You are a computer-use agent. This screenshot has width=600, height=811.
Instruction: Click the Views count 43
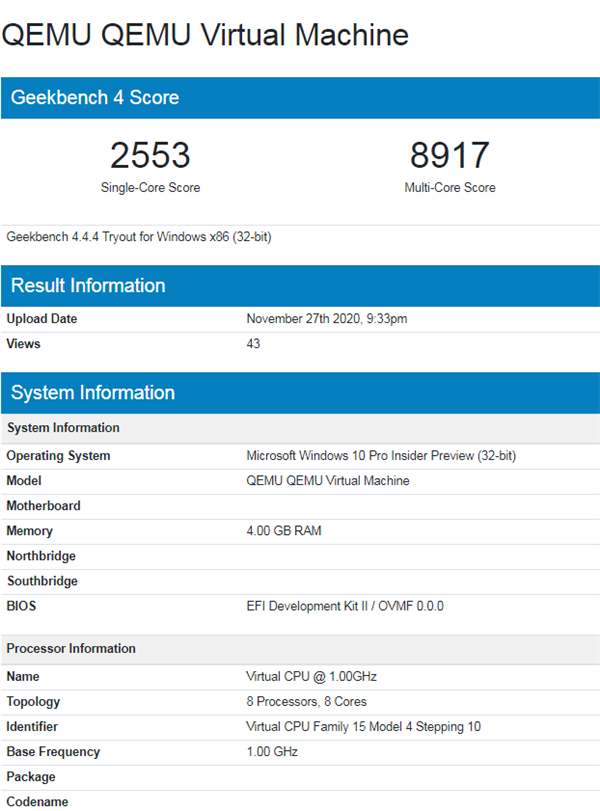tap(253, 344)
